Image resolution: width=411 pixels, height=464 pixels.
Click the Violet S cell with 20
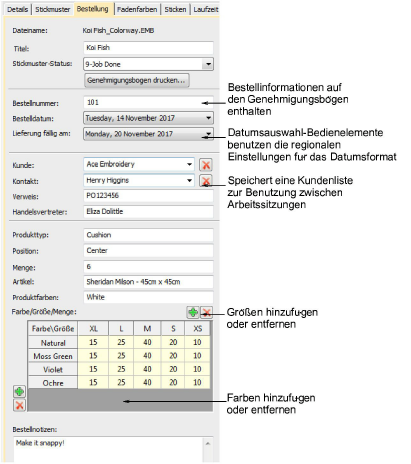click(173, 369)
